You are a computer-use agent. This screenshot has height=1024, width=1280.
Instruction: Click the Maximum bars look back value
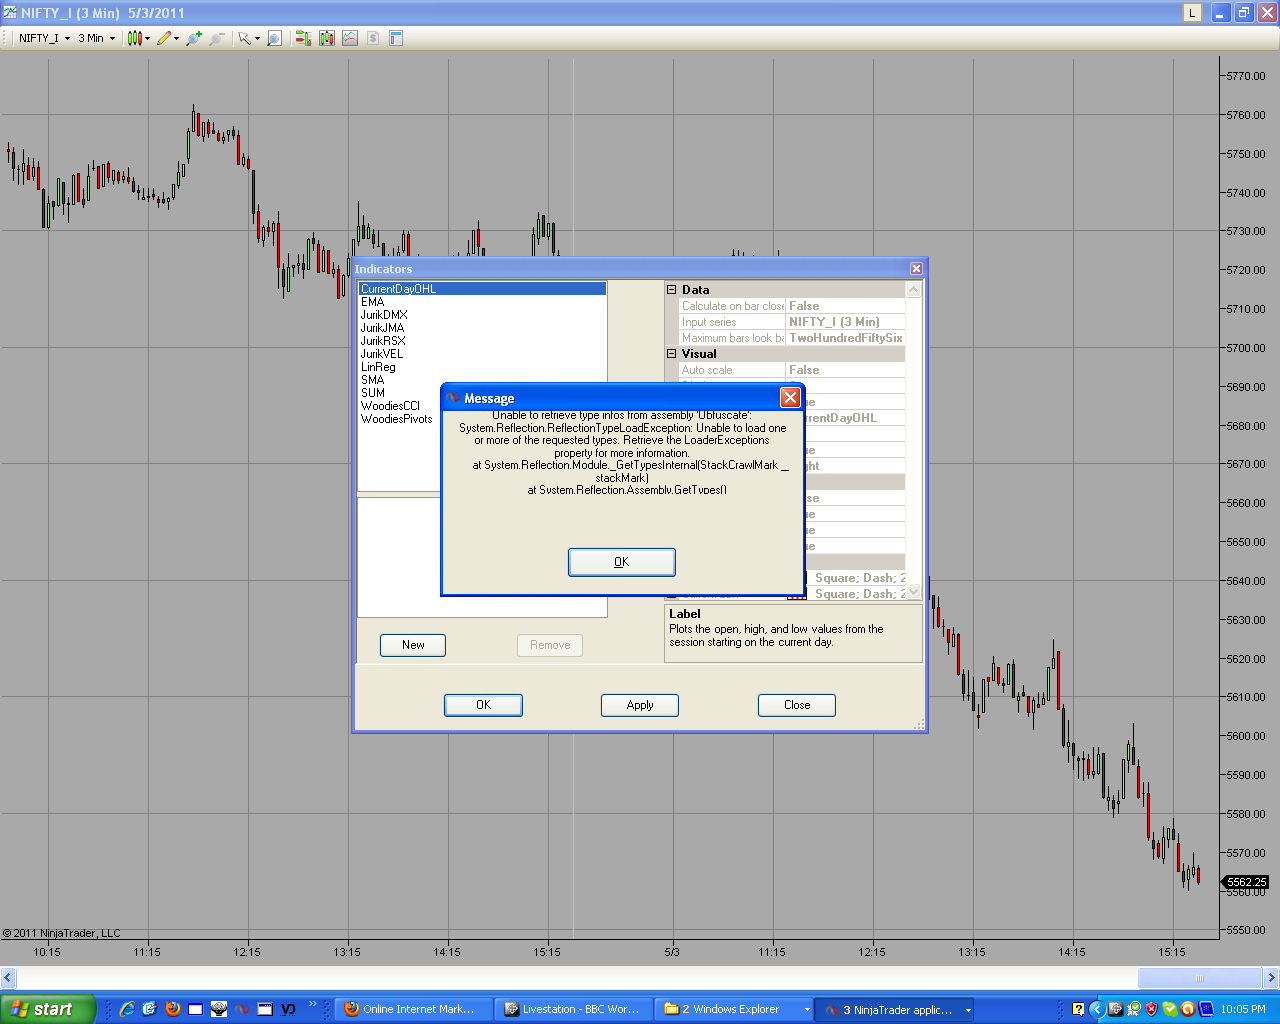pos(845,338)
